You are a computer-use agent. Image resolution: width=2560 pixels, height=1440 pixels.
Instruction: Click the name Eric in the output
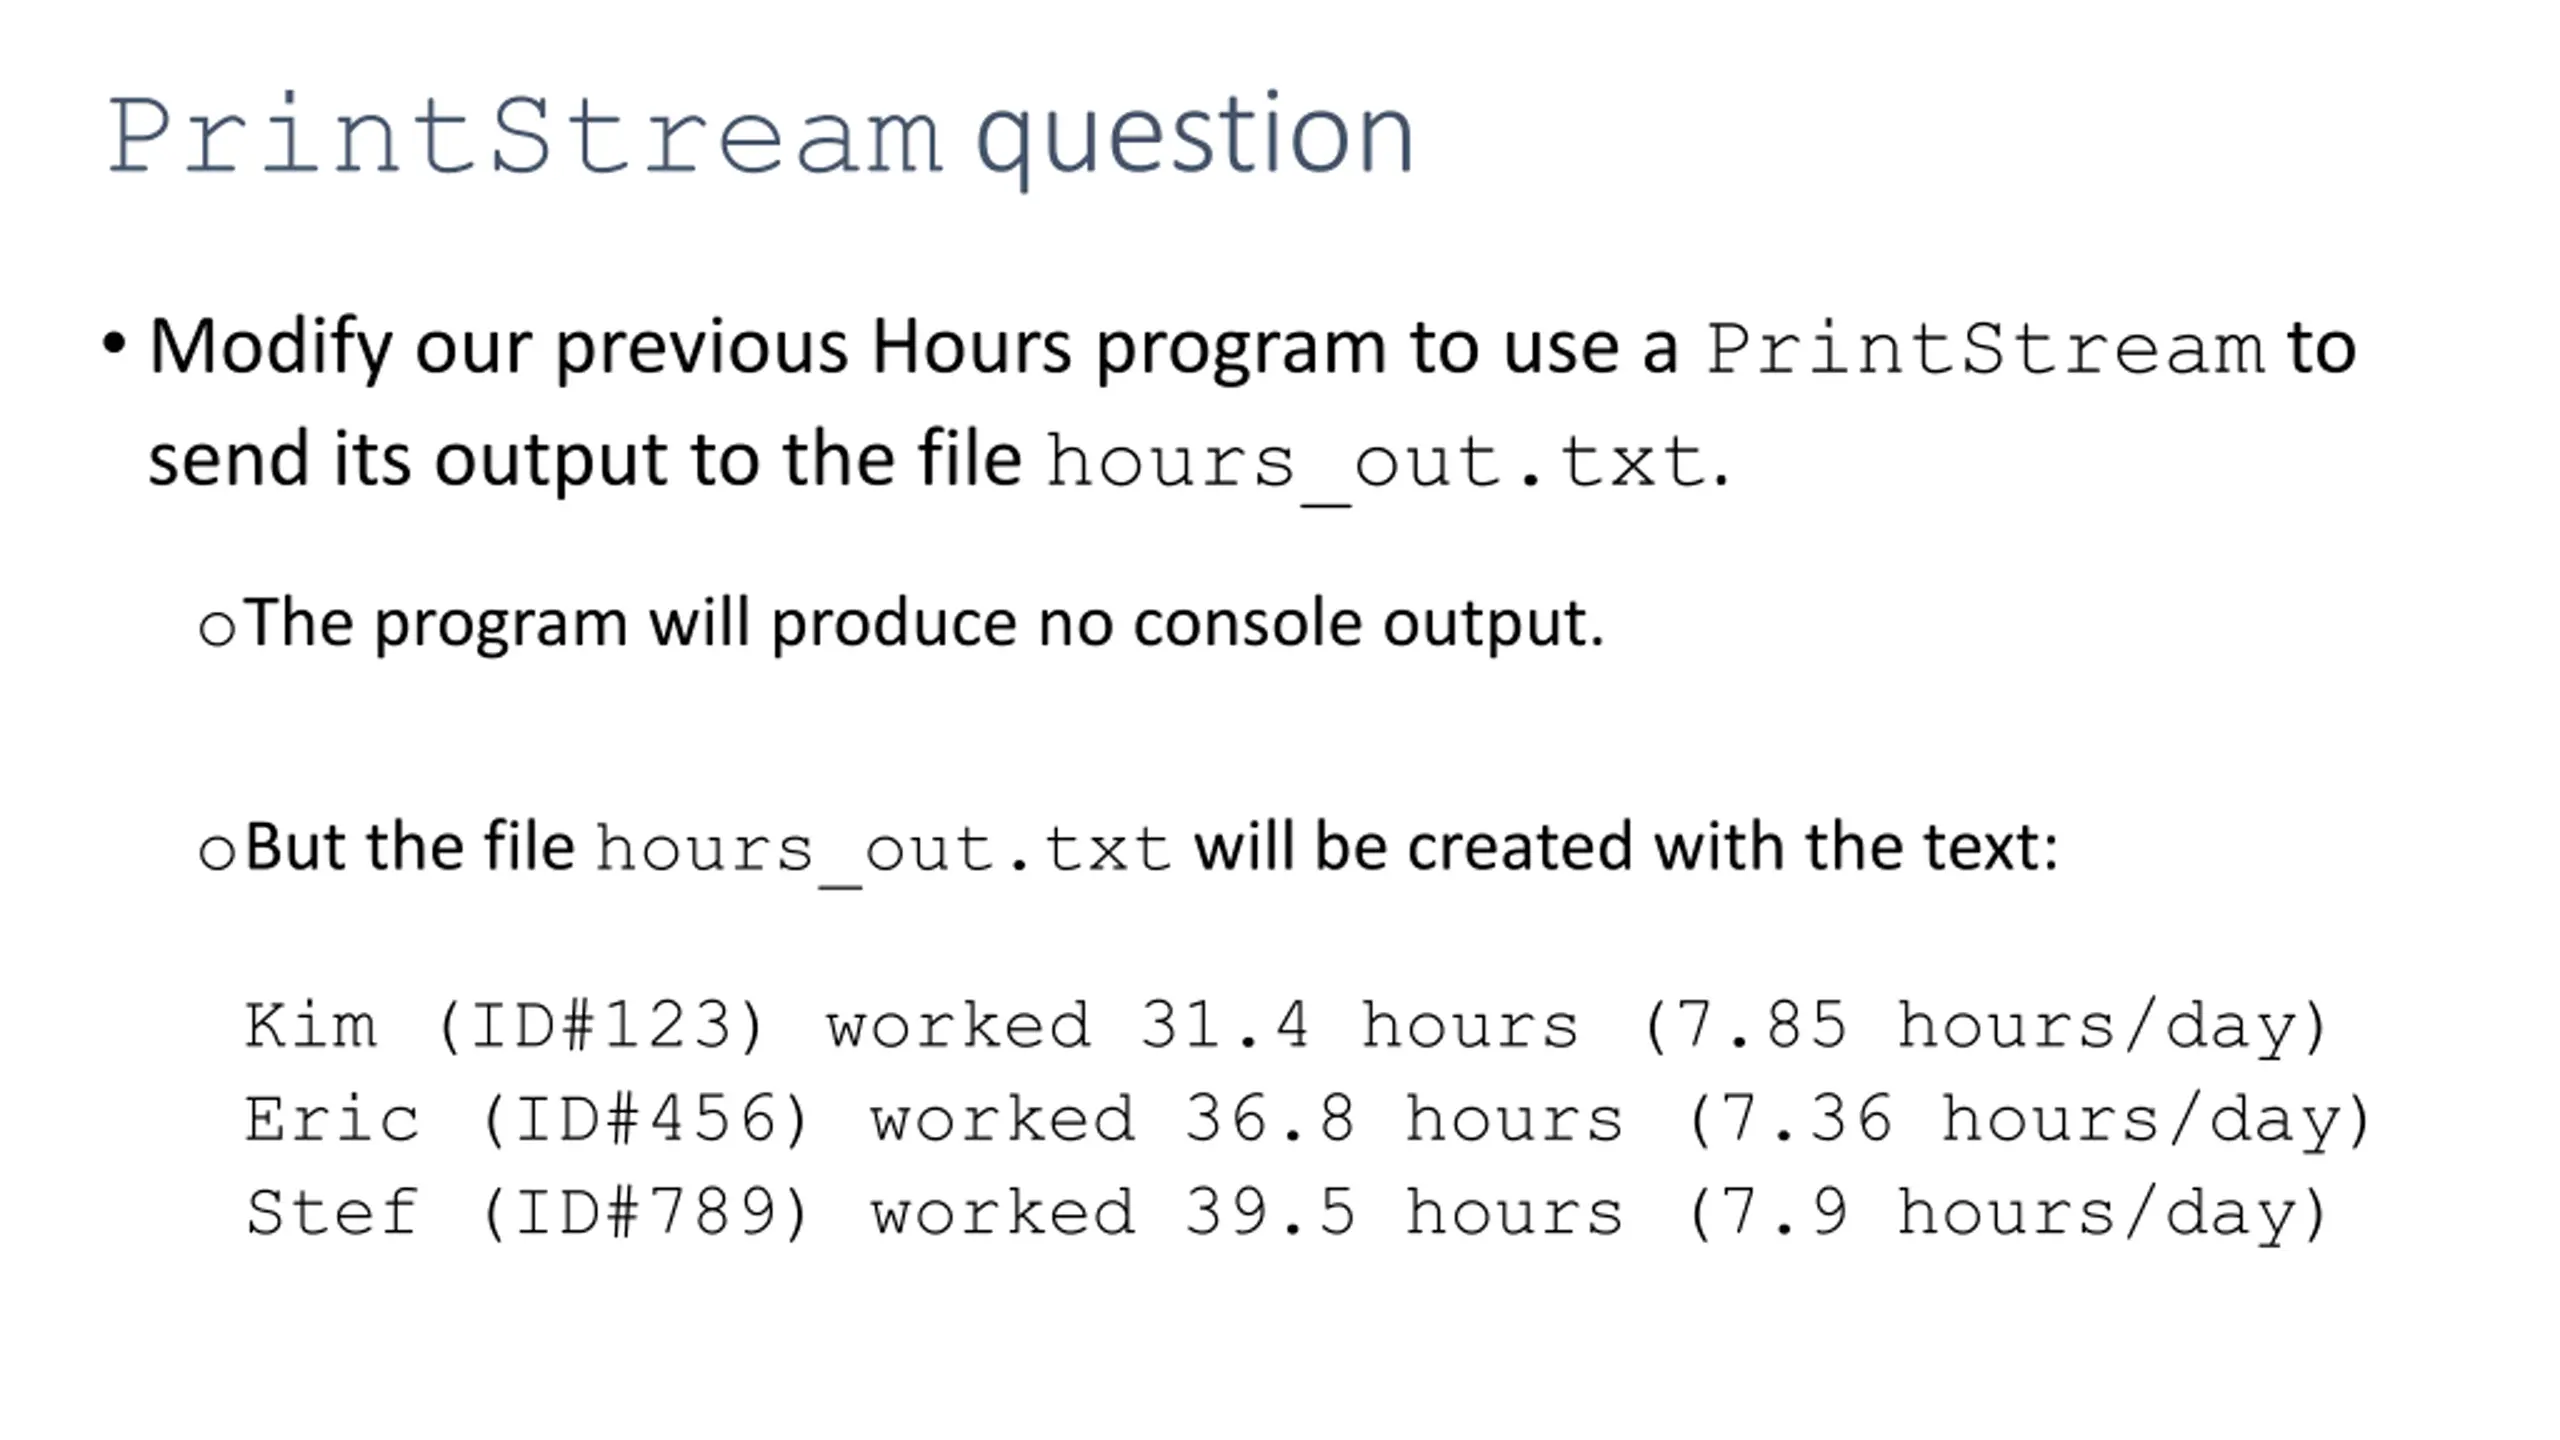tap(332, 1119)
